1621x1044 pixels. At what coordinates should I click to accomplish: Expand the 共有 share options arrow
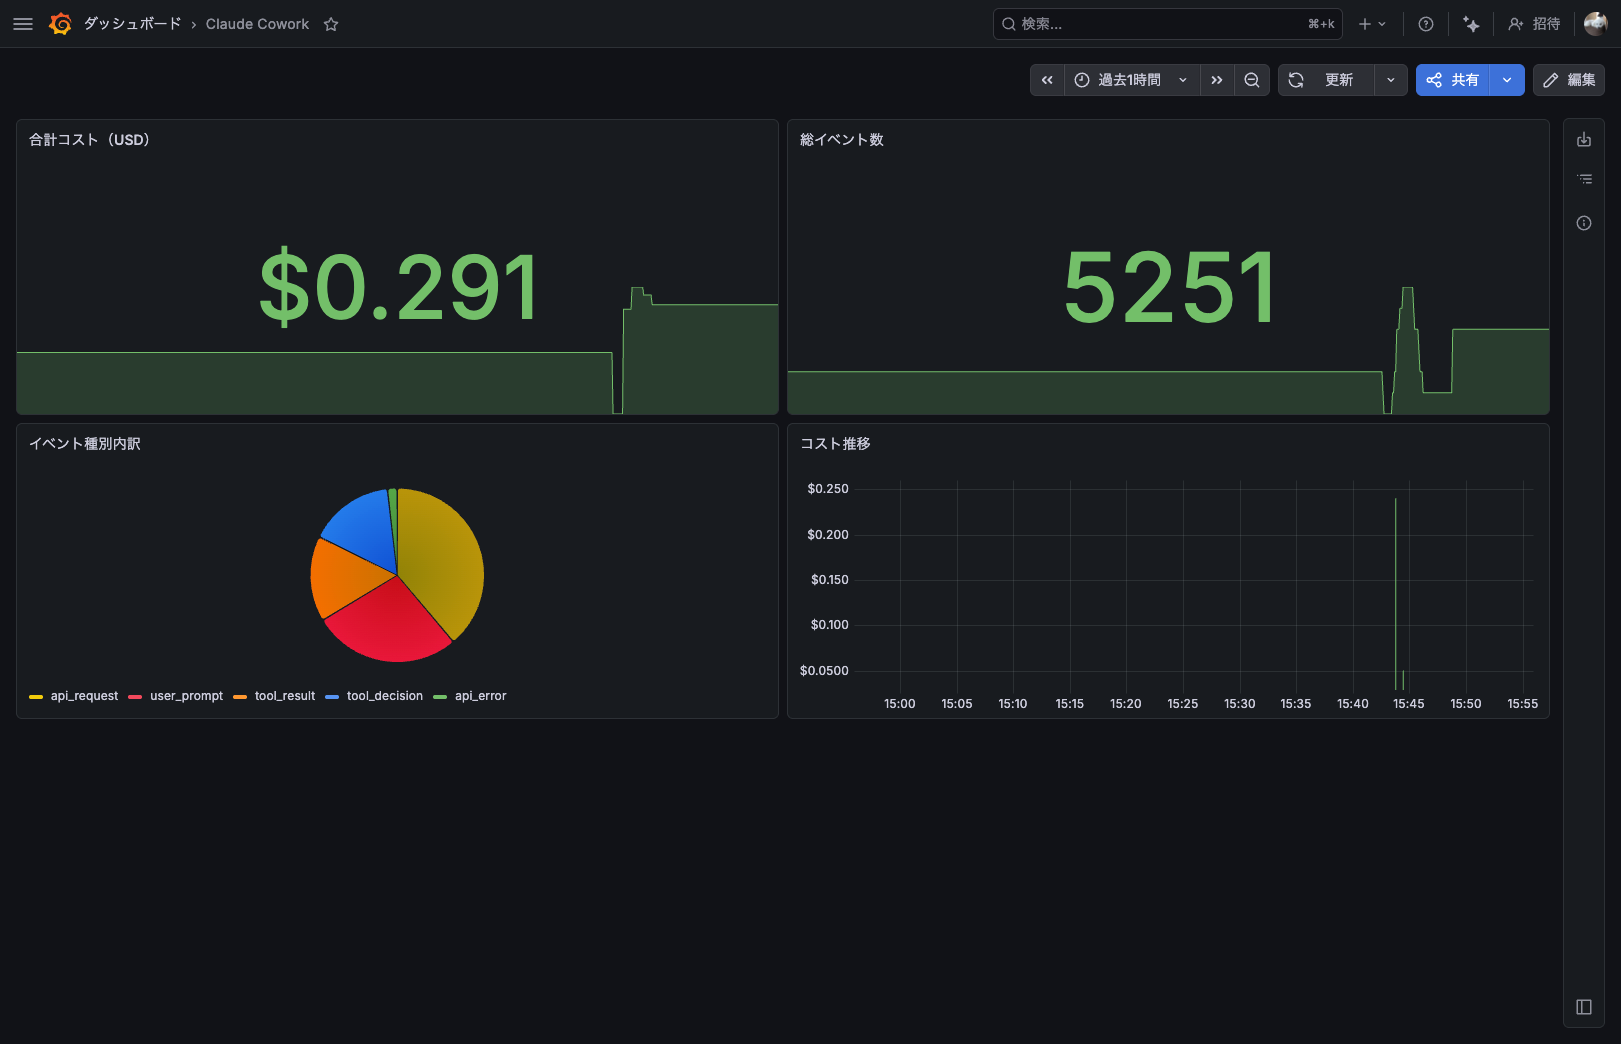tap(1507, 80)
